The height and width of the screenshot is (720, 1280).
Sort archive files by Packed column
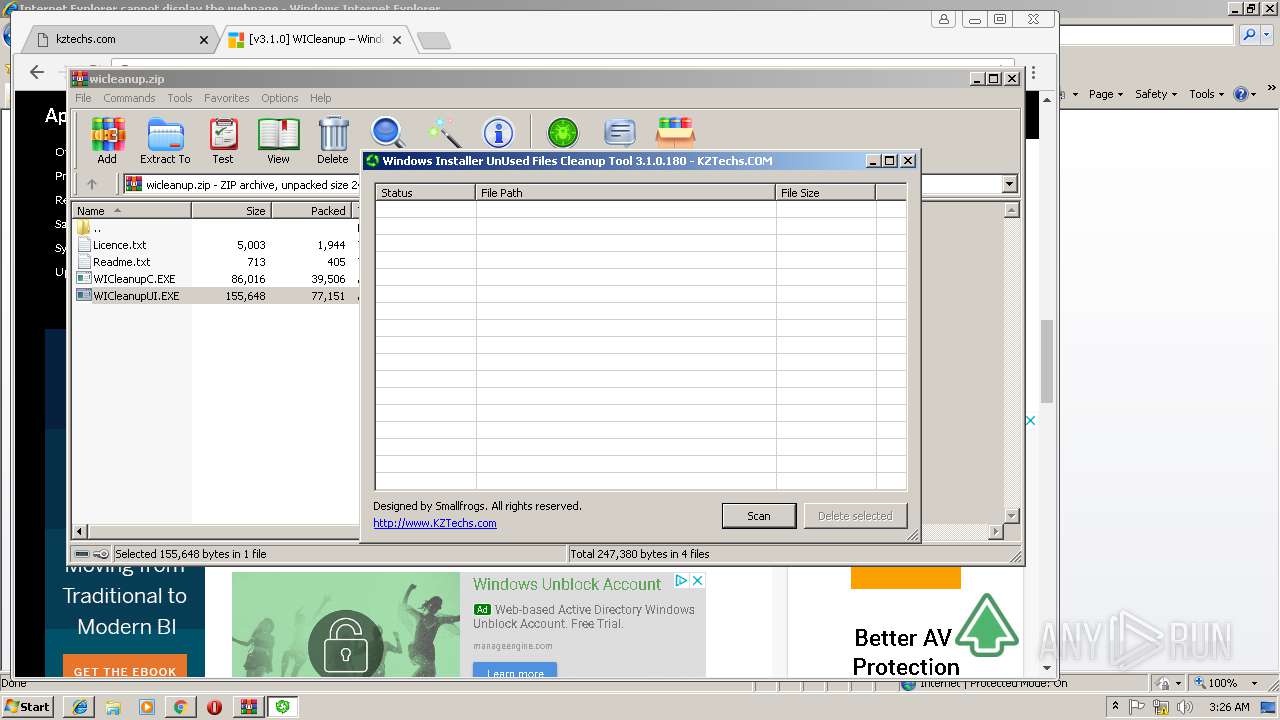[x=311, y=211]
